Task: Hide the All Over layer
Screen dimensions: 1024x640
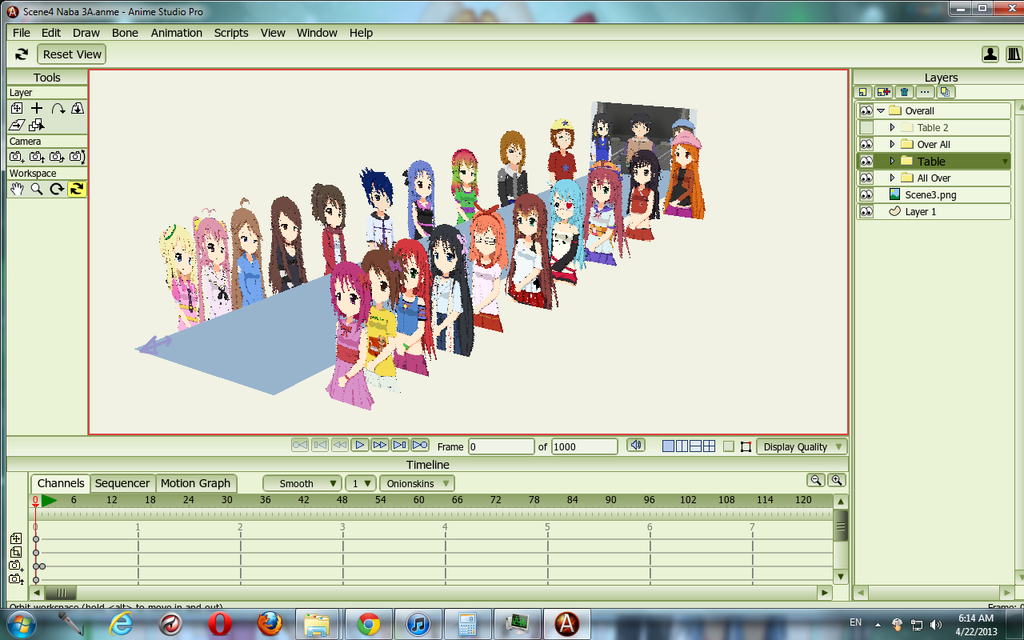Action: click(x=866, y=178)
